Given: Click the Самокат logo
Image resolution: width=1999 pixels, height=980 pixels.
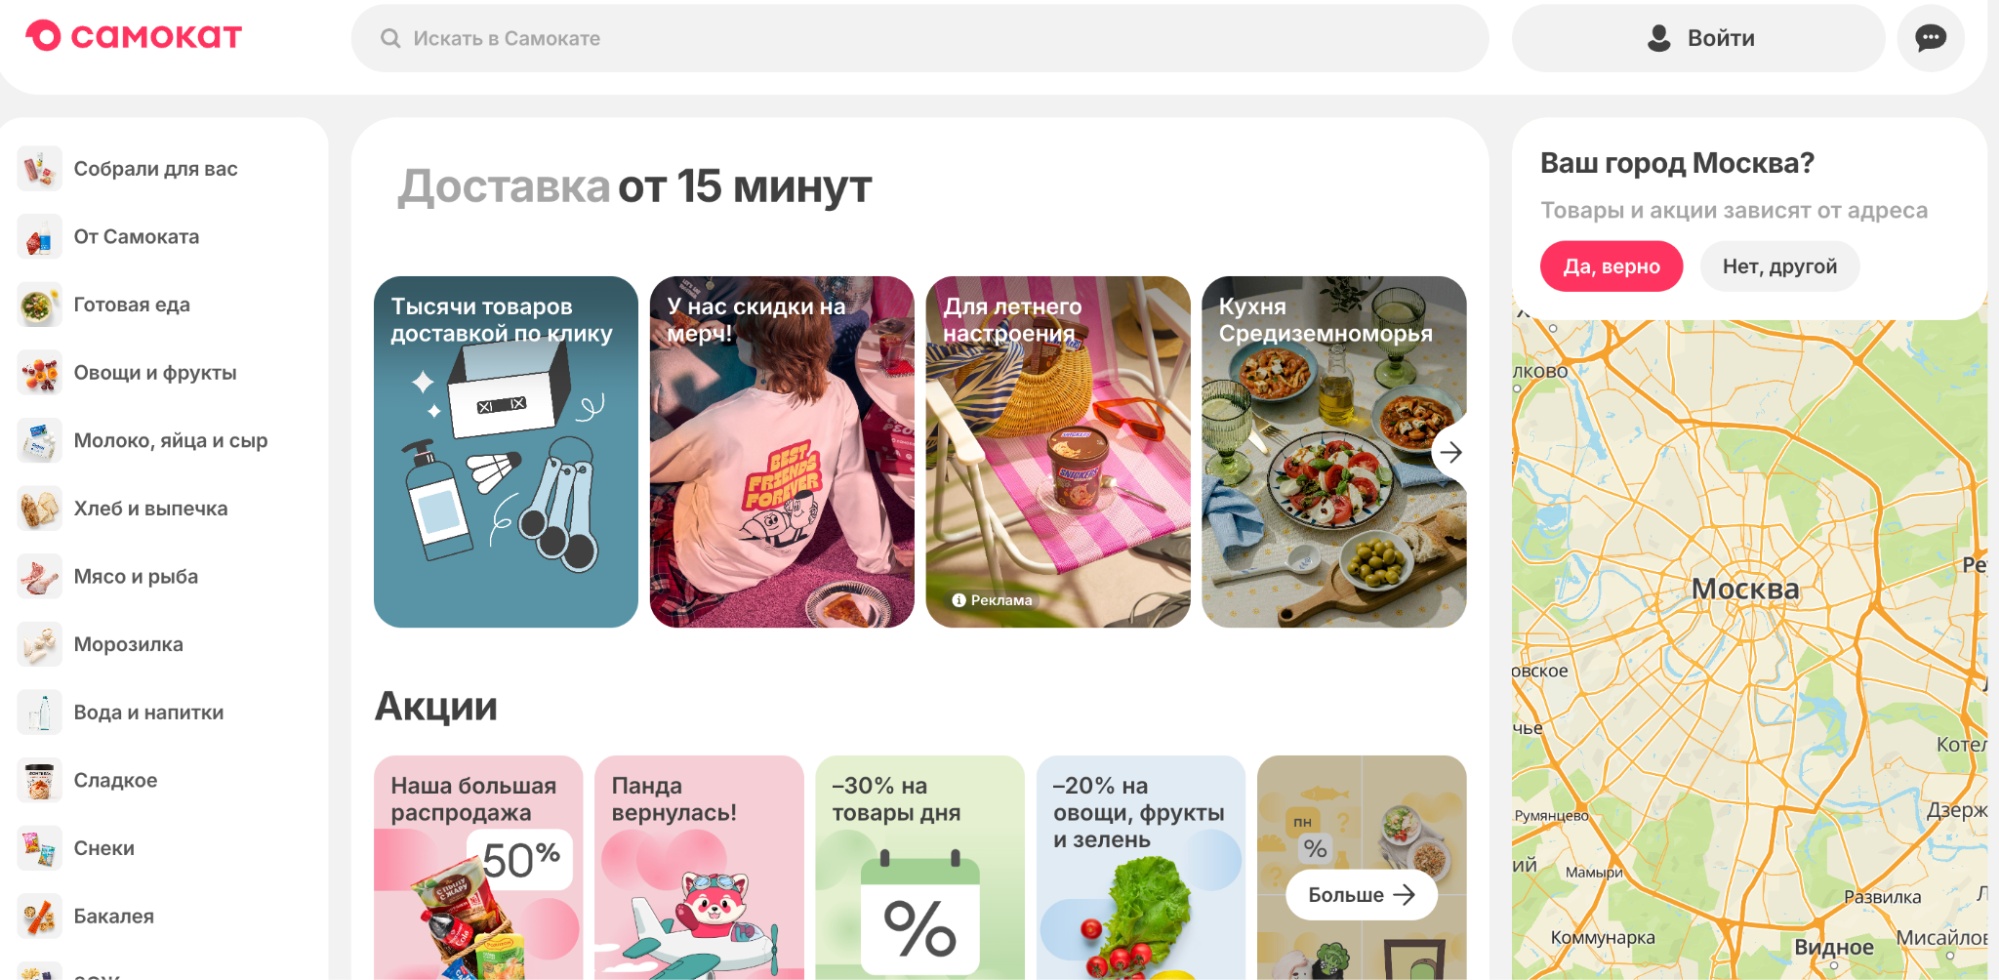Looking at the screenshot, I should point(134,36).
